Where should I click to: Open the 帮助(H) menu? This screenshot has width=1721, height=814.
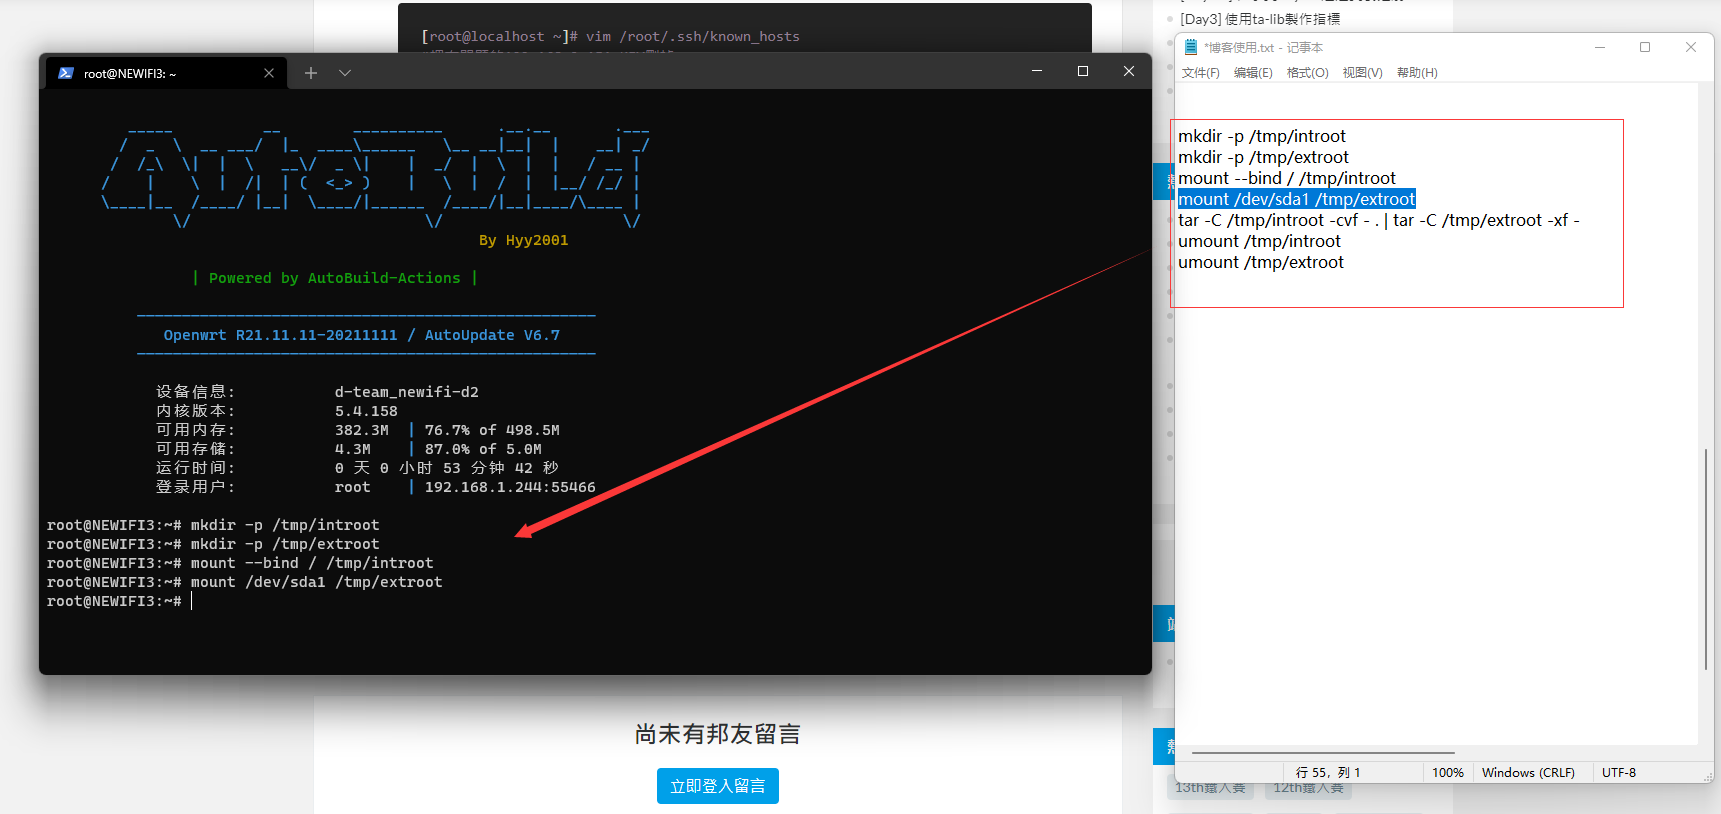pyautogui.click(x=1417, y=73)
